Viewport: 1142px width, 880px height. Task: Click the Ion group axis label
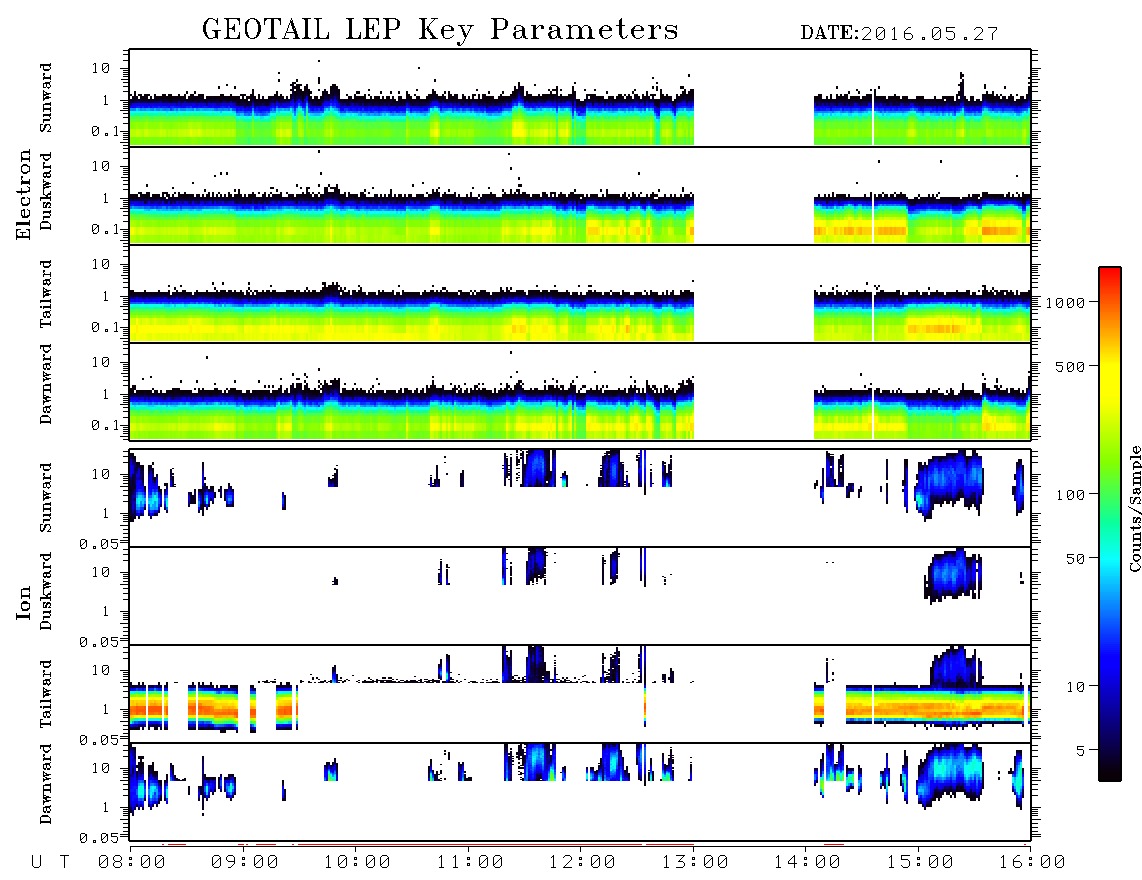coord(23,602)
